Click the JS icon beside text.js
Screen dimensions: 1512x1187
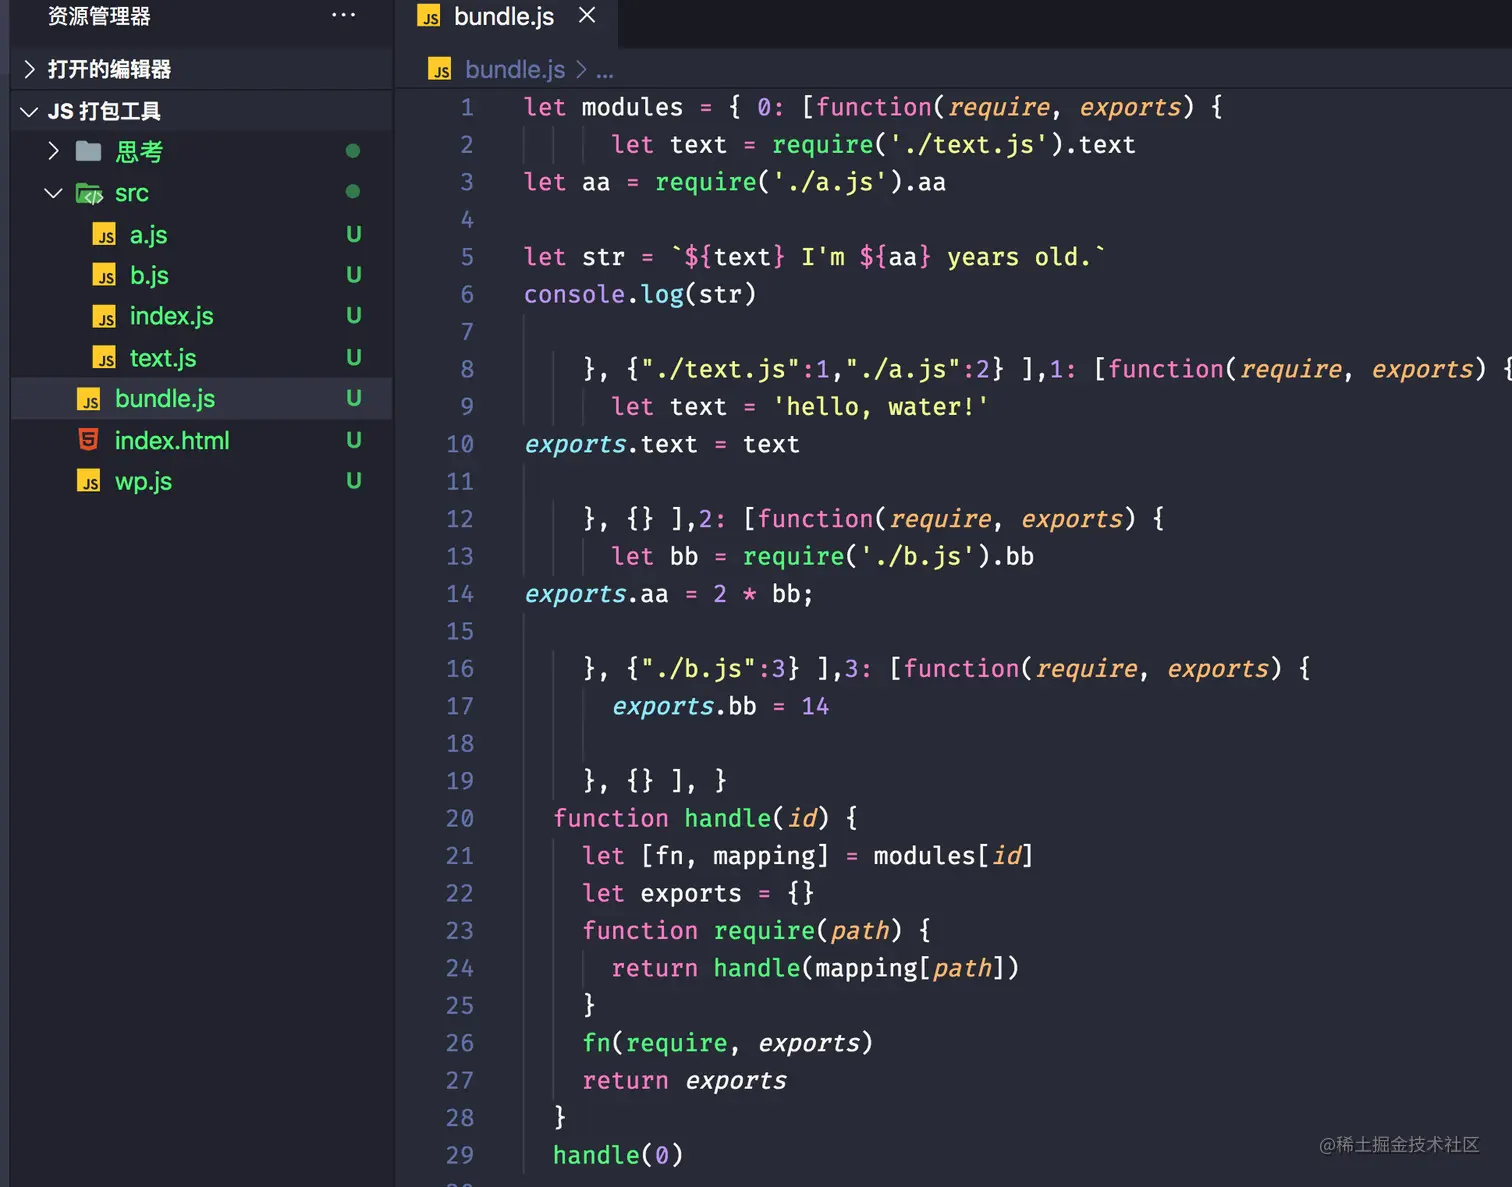pyautogui.click(x=104, y=358)
